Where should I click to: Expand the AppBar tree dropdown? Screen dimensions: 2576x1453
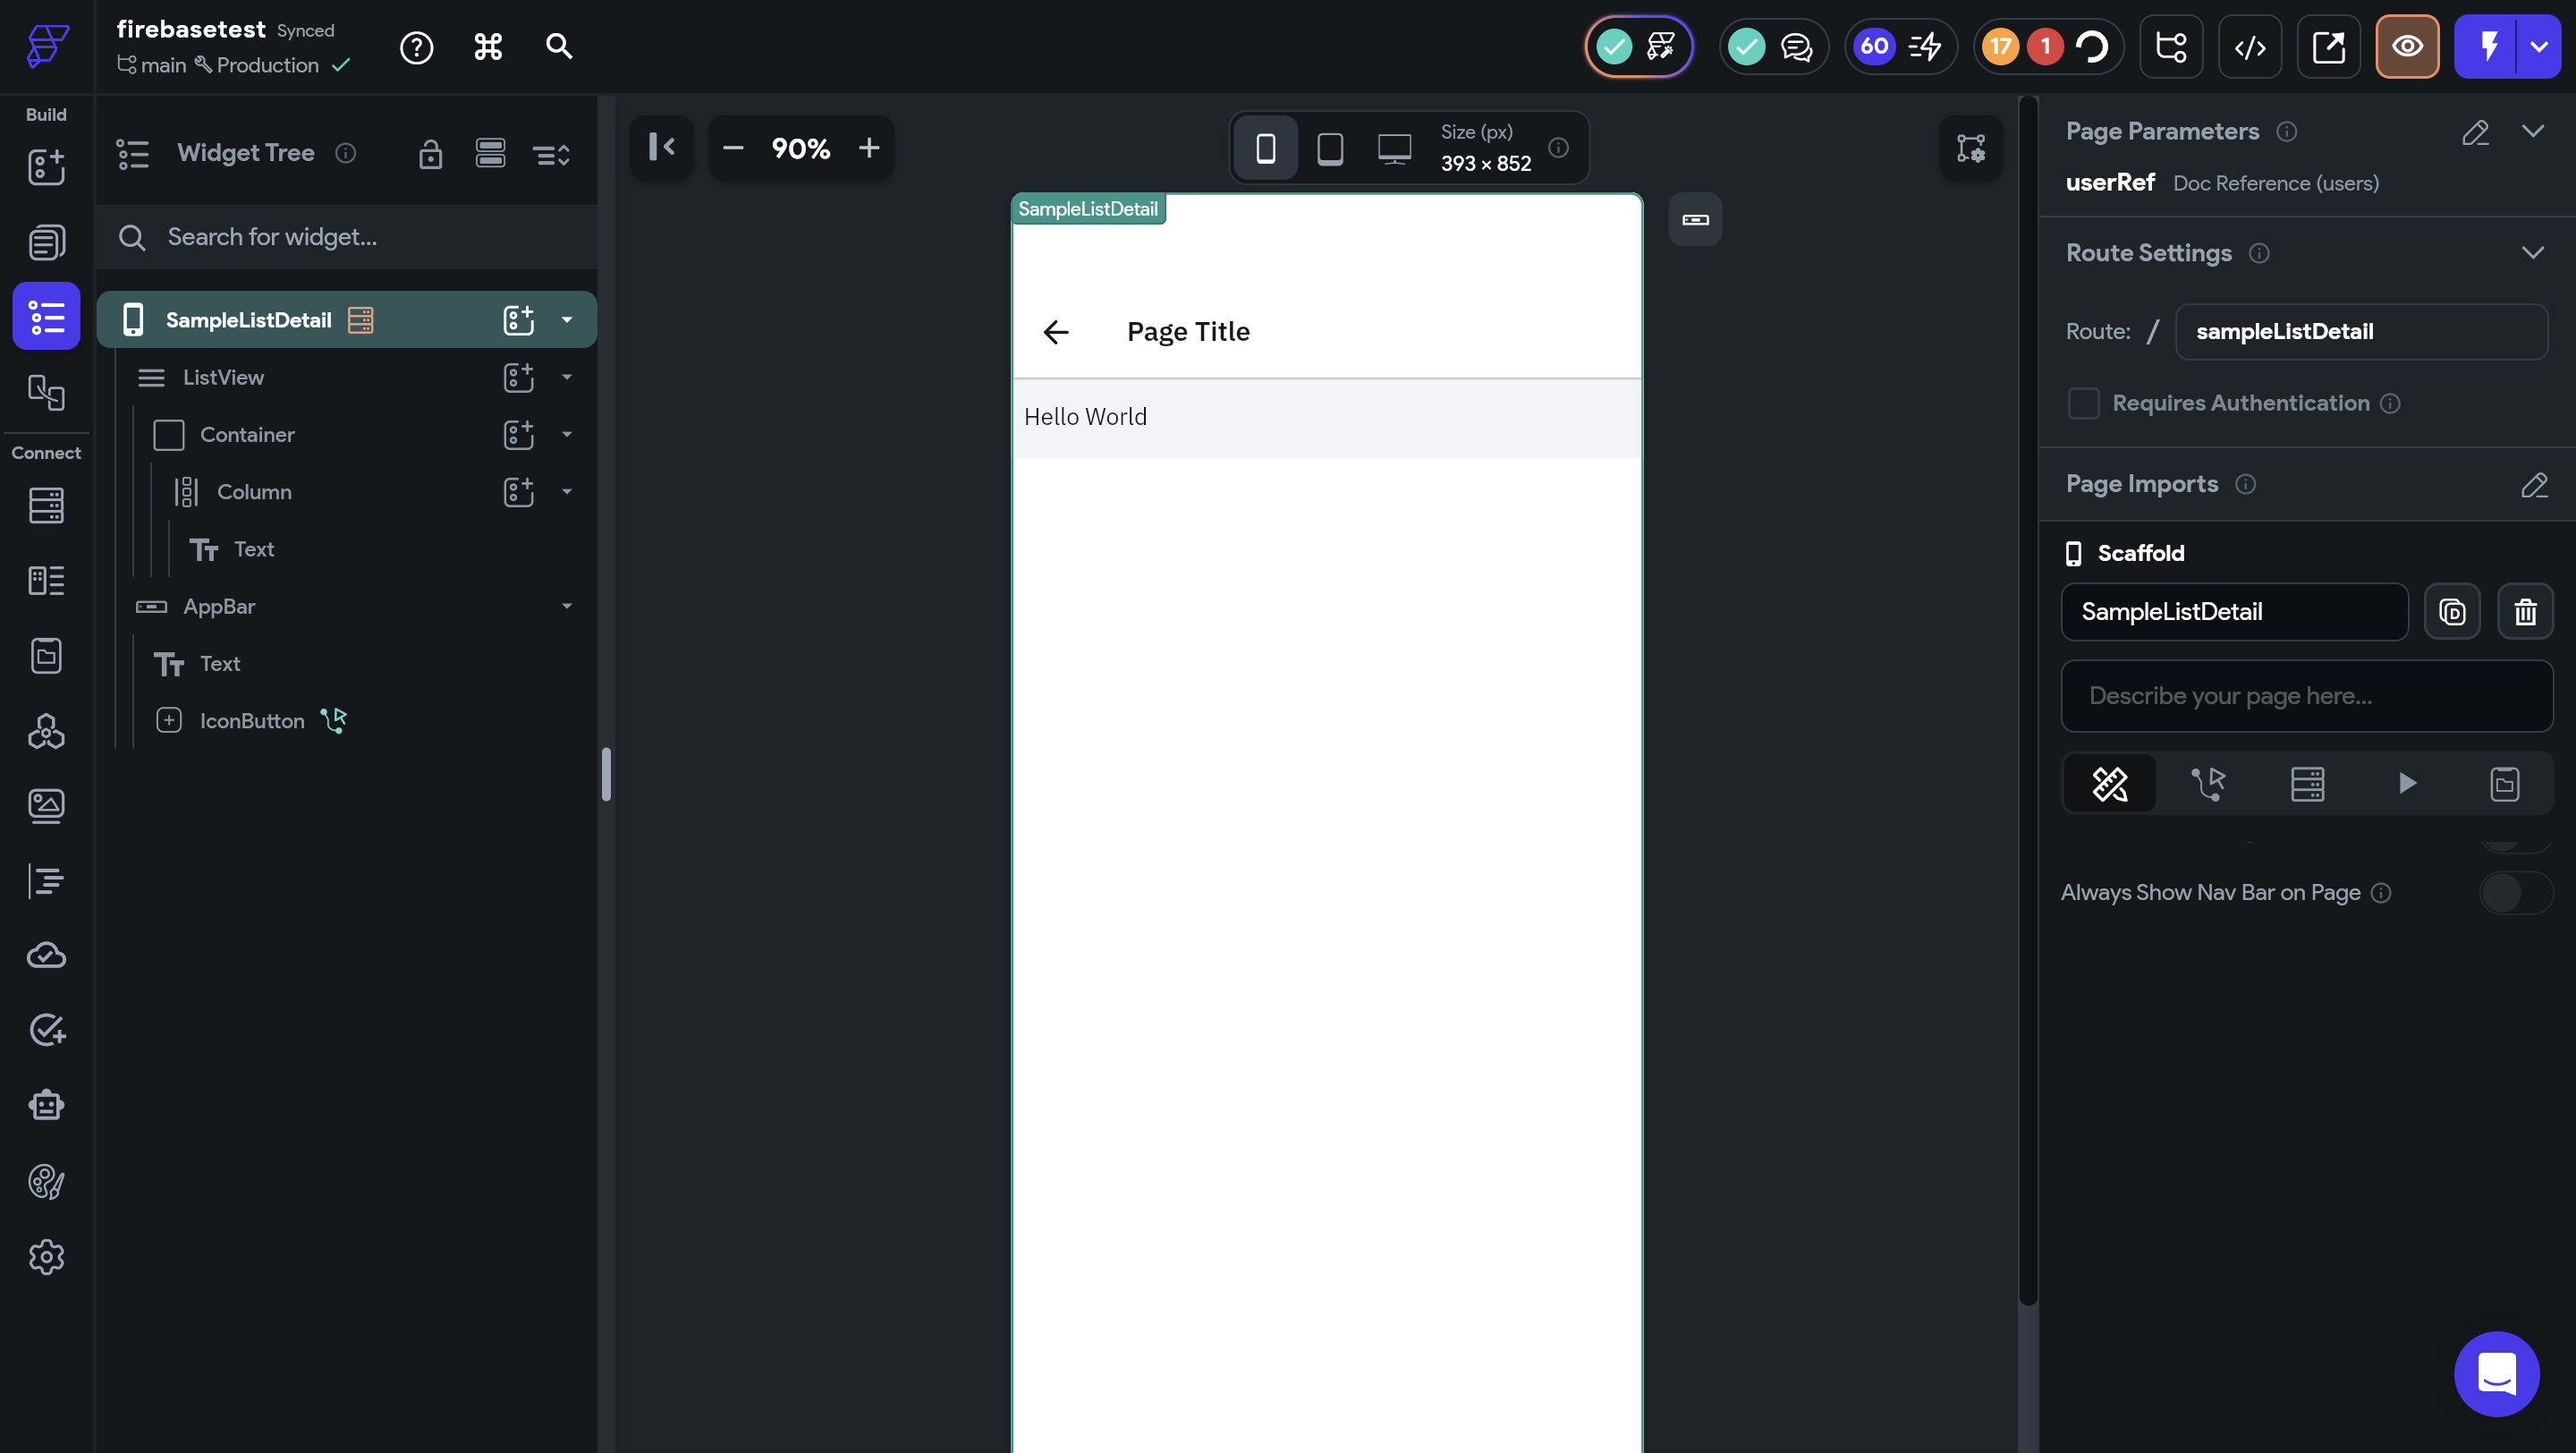pos(567,607)
